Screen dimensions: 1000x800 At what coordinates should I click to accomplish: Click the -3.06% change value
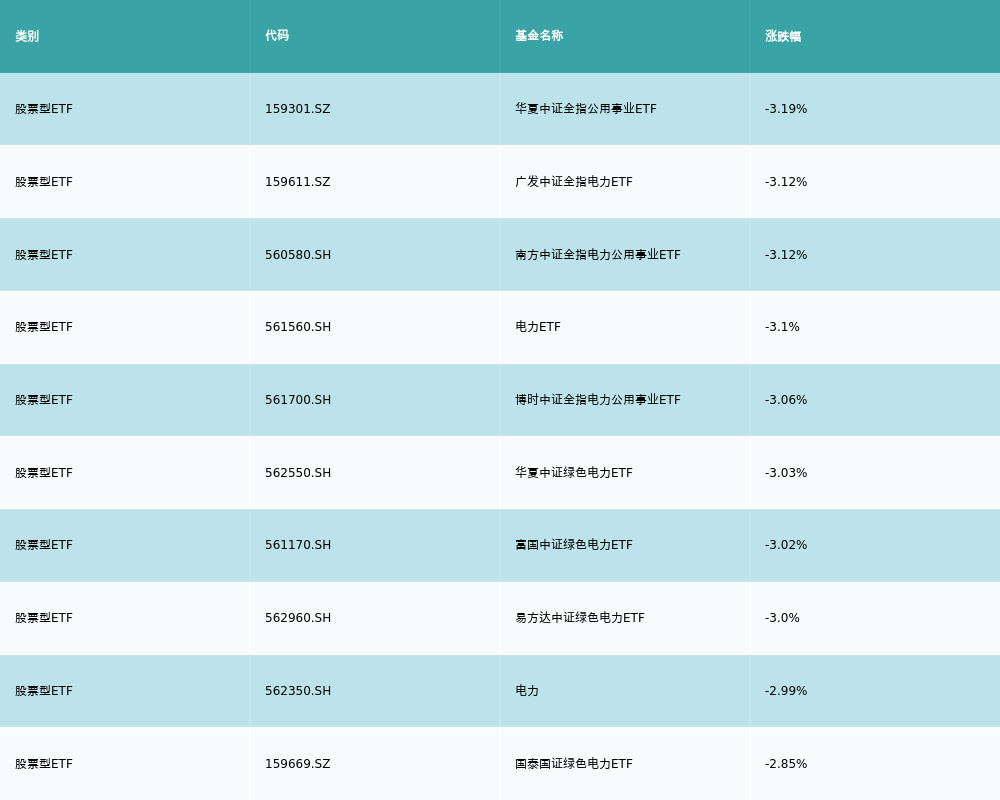[786, 400]
